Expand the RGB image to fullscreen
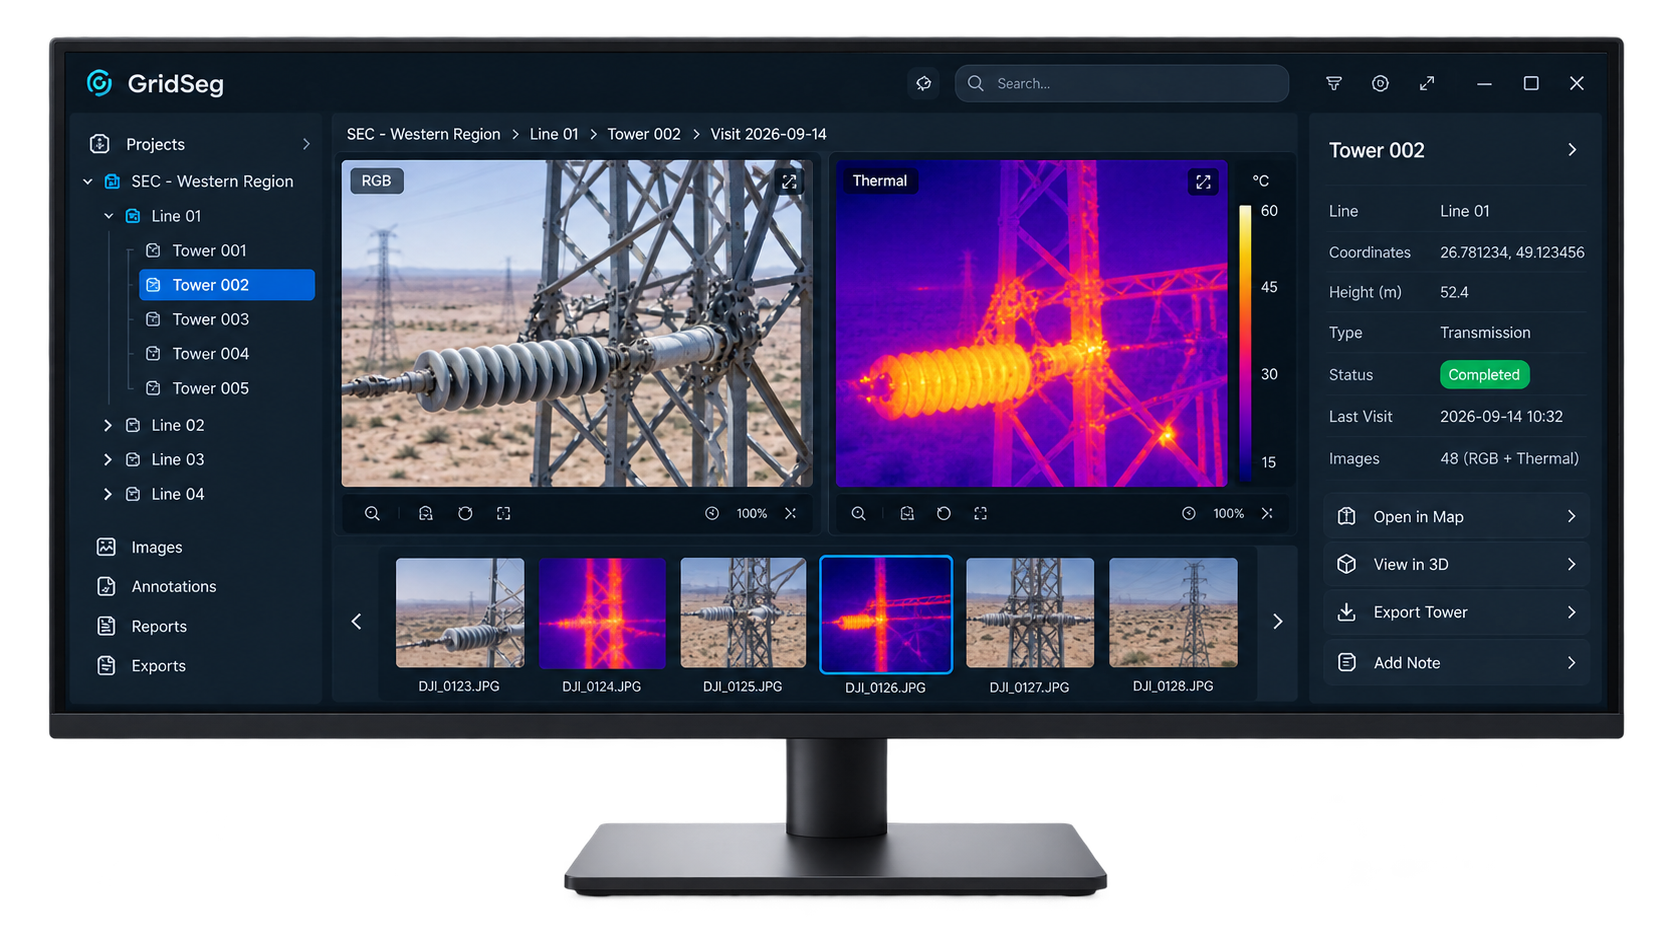1672x941 pixels. [x=790, y=181]
